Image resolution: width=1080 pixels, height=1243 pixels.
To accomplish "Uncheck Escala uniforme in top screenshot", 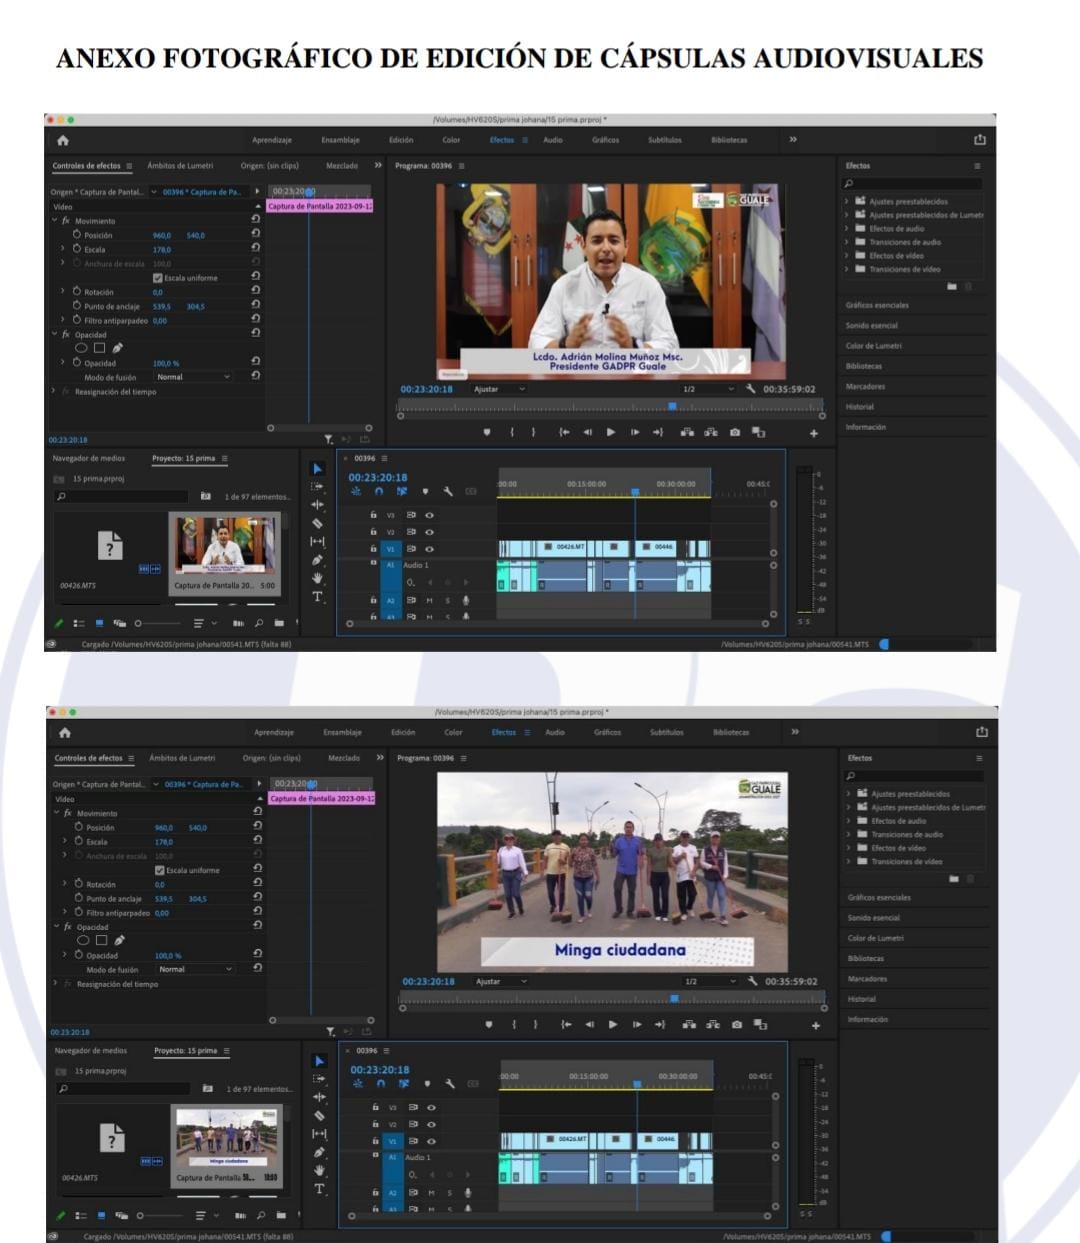I will (157, 278).
